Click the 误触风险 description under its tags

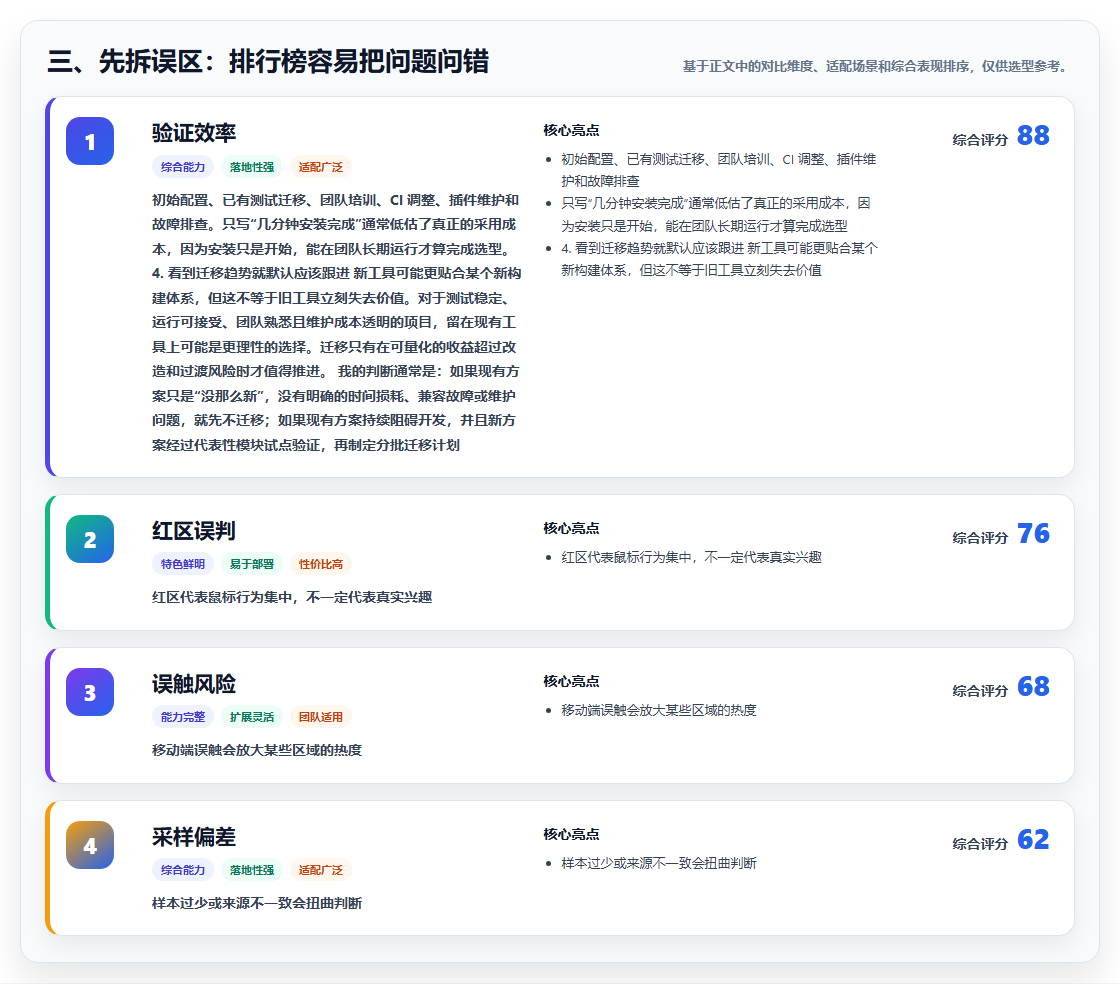257,750
